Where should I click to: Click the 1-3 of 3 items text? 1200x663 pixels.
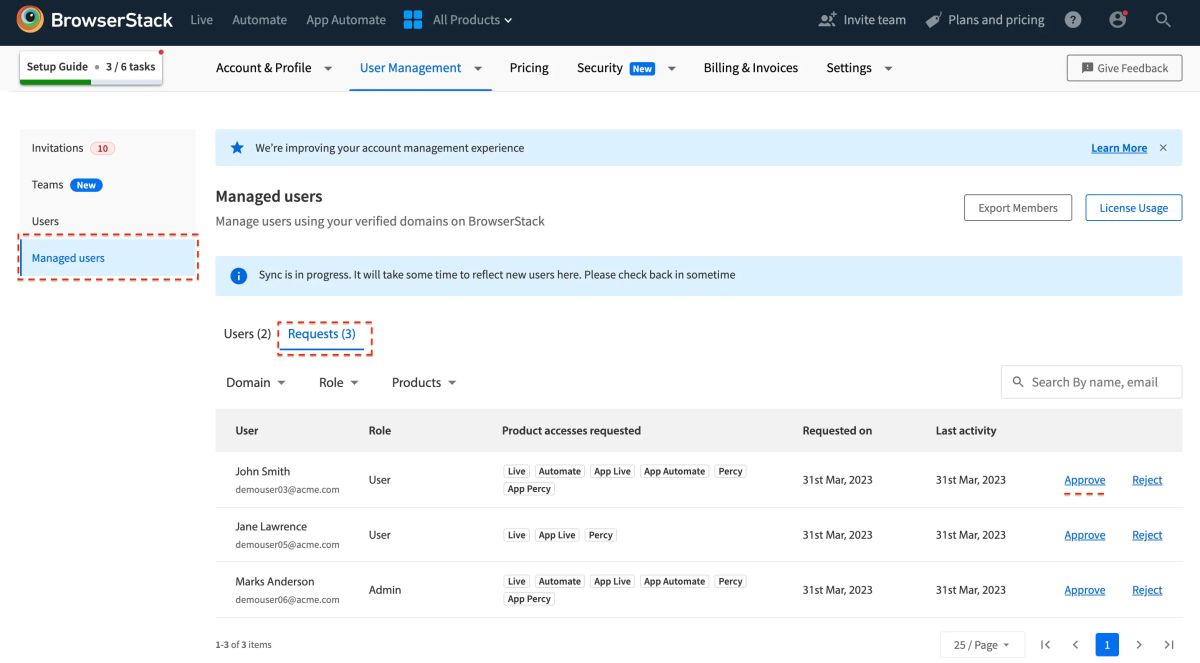[x=243, y=645]
